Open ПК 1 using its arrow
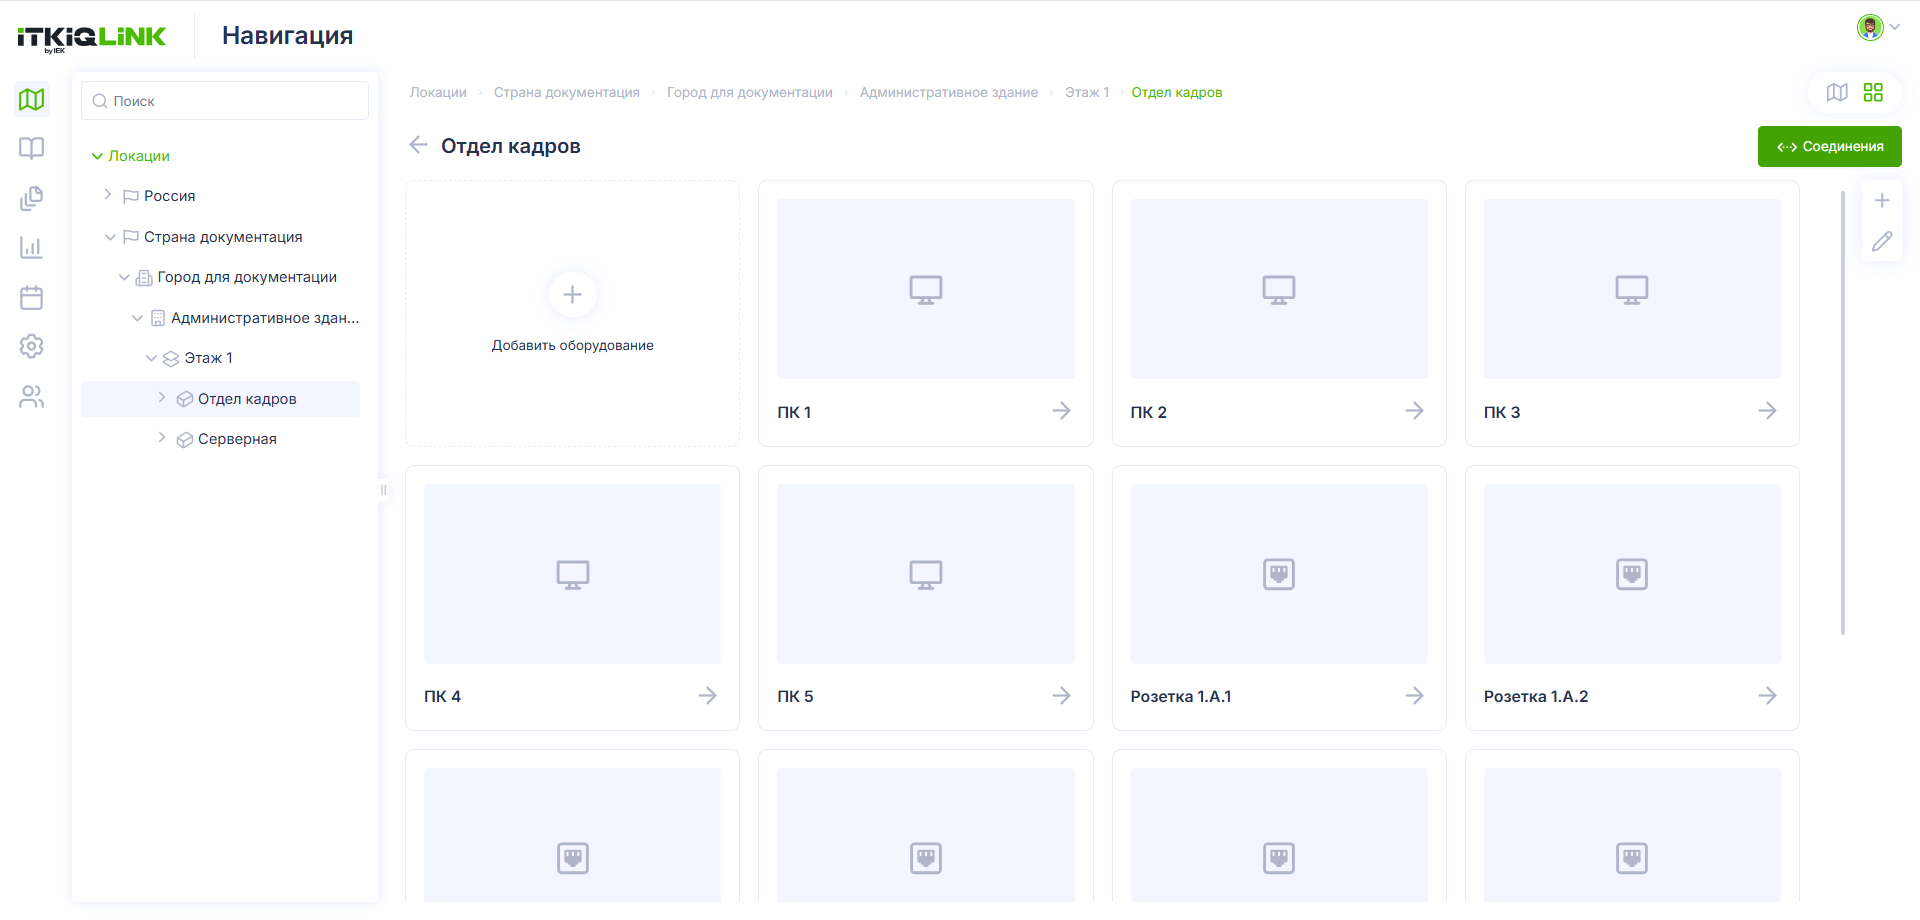This screenshot has height=920, width=1920. 1061,411
